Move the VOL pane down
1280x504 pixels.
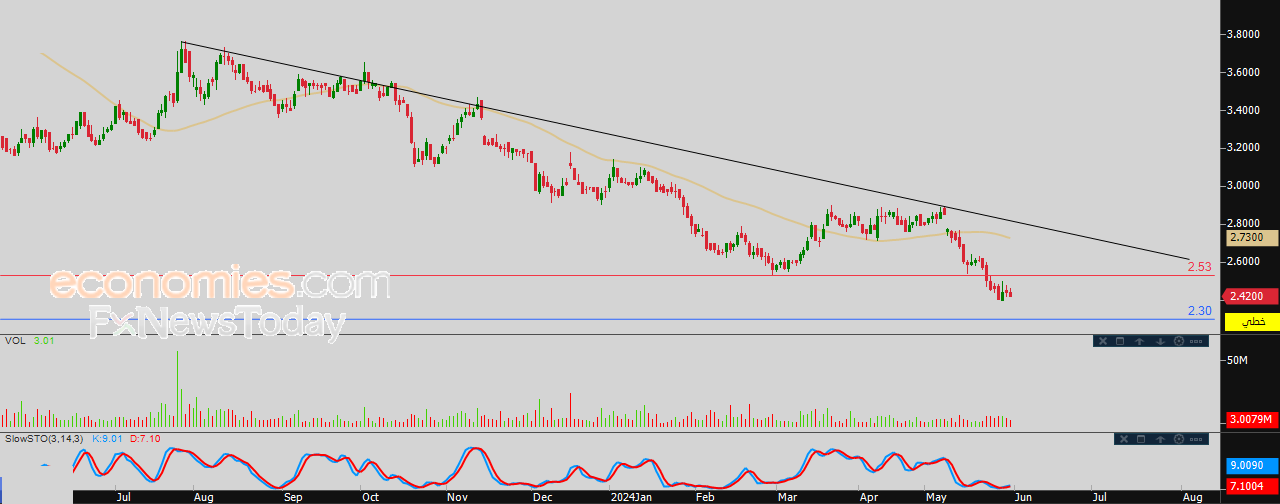(x=1160, y=341)
